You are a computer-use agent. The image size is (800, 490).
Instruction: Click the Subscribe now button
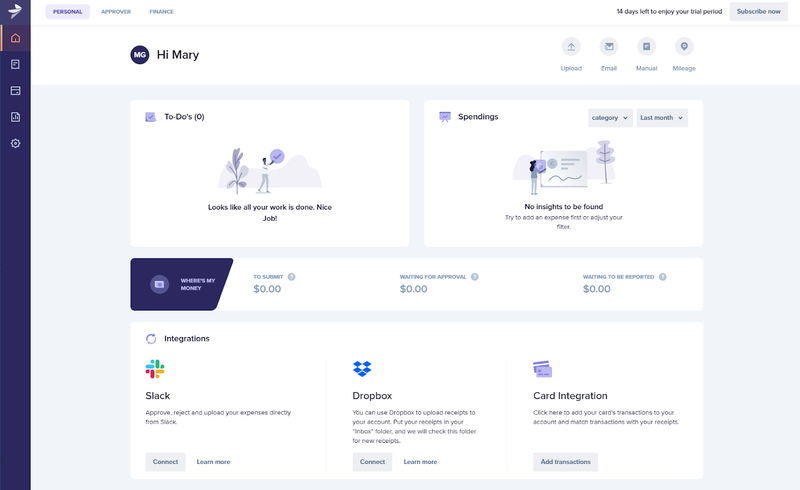click(758, 11)
